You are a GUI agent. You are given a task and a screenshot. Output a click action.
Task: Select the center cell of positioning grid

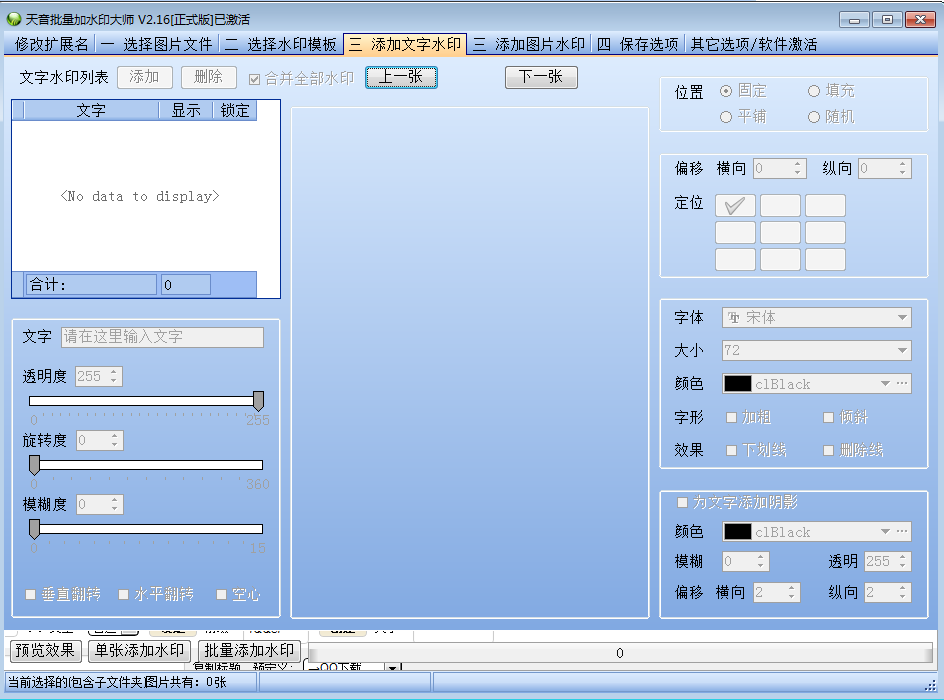pos(780,233)
